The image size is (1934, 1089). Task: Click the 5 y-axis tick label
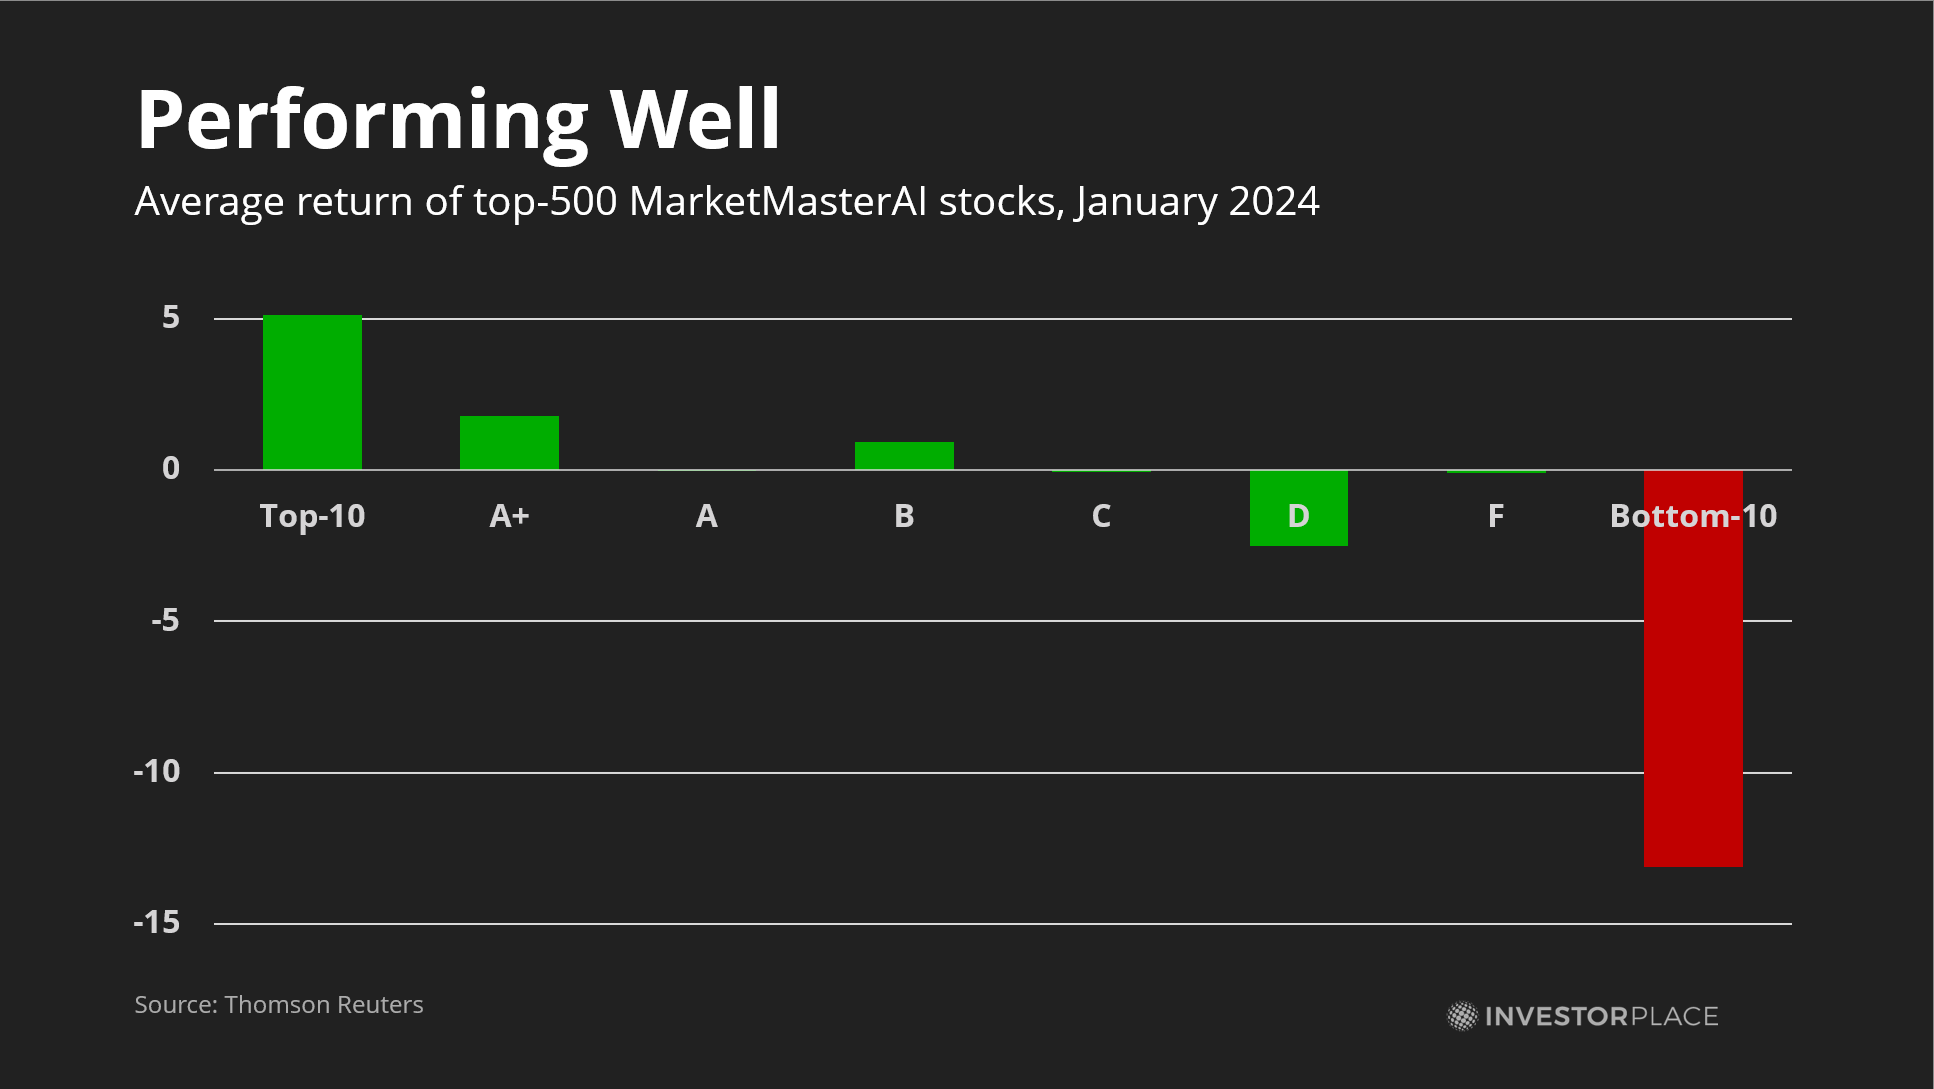point(171,318)
